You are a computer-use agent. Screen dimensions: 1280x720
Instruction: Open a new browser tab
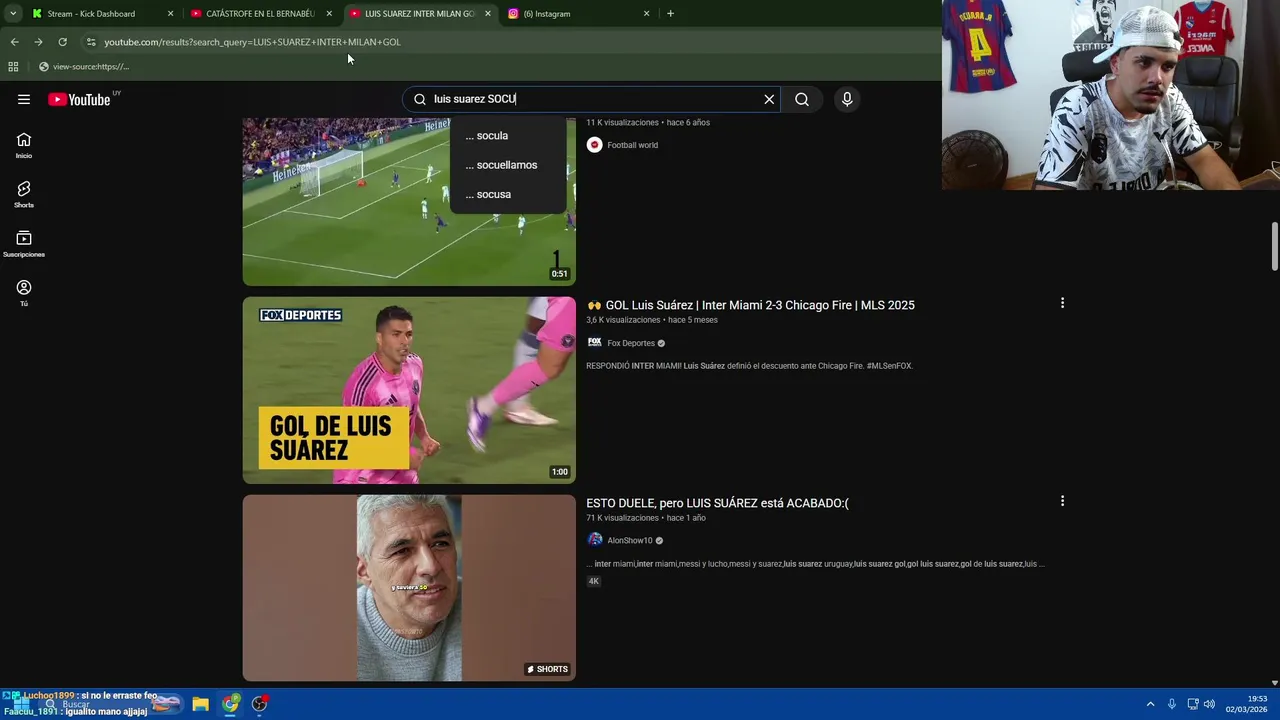tap(670, 14)
